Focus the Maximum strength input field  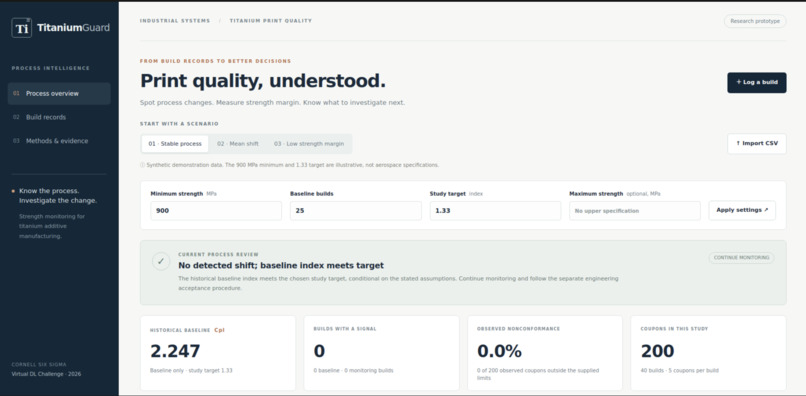tap(635, 211)
